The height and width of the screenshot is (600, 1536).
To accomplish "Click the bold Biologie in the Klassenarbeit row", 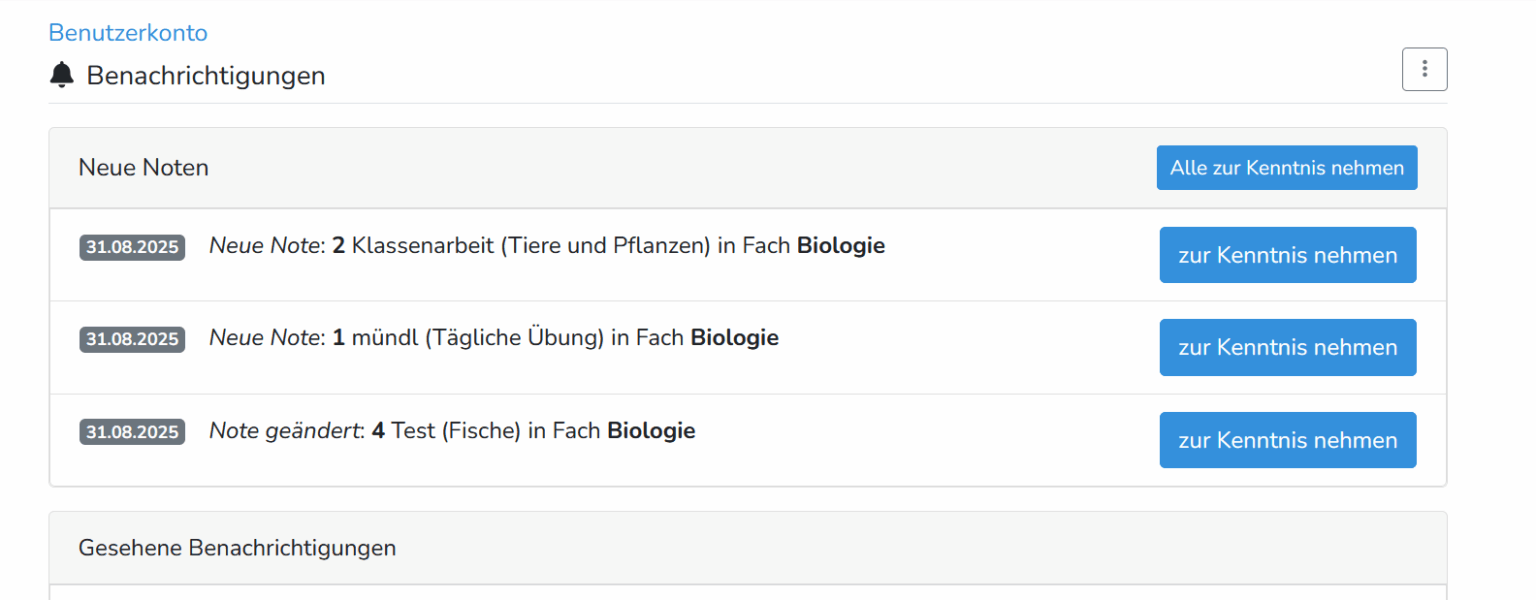I will click(840, 246).
